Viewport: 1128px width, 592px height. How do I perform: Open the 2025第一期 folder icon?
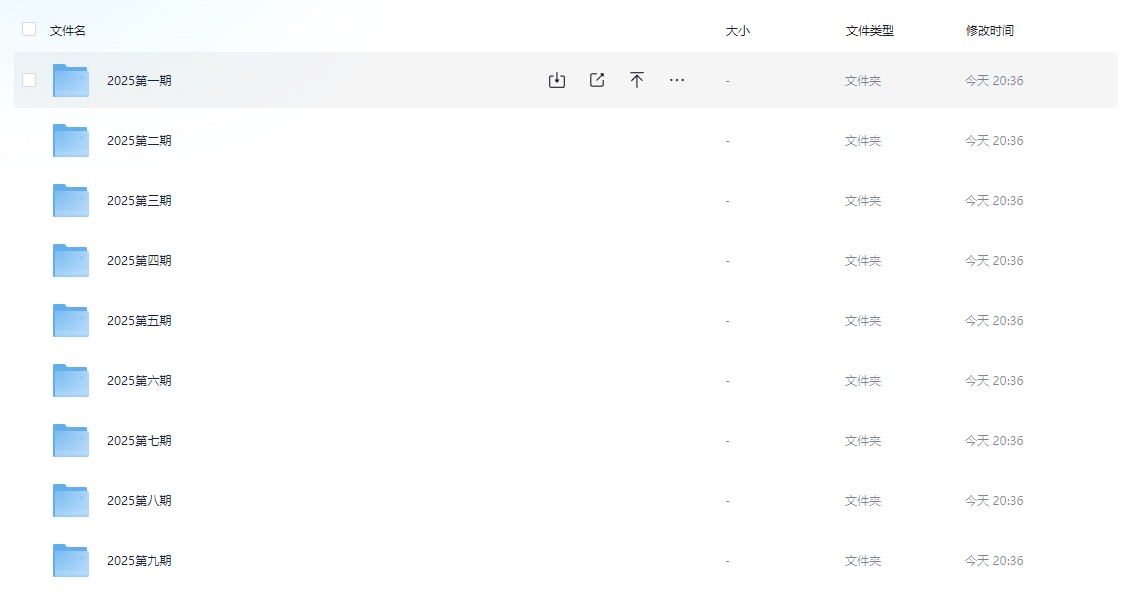pyautogui.click(x=70, y=81)
